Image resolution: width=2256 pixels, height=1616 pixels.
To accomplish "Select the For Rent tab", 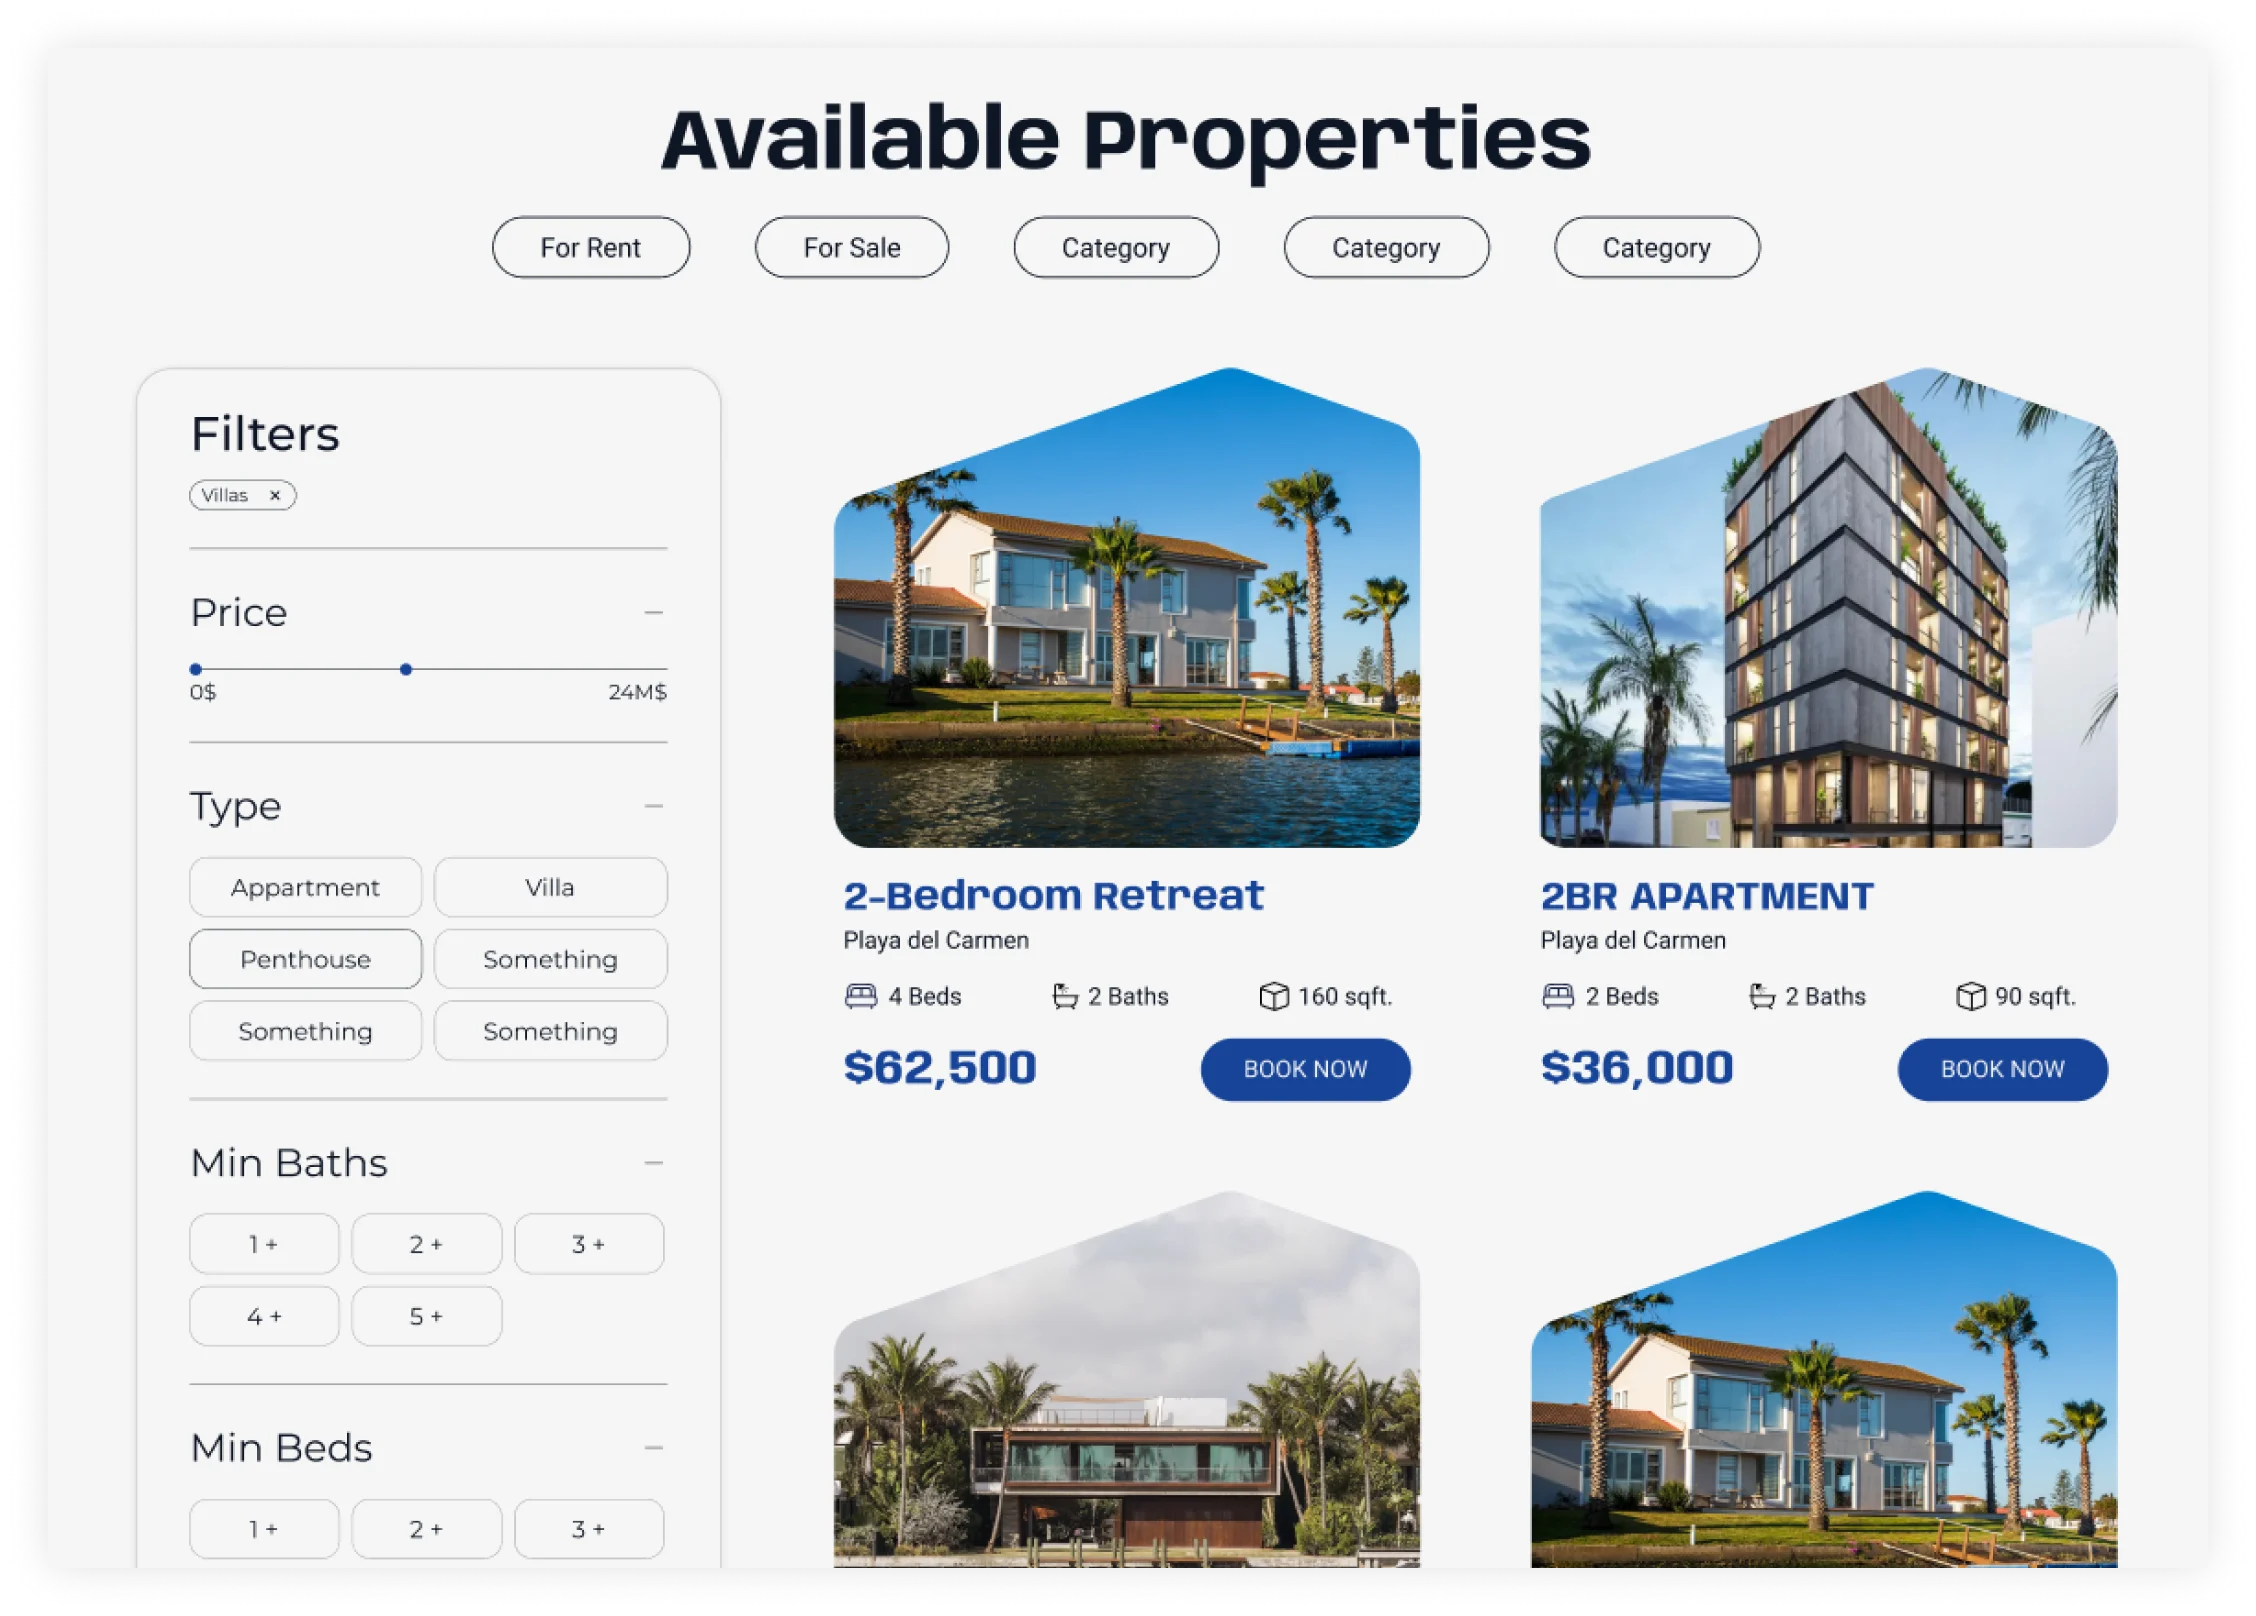I will click(x=589, y=245).
